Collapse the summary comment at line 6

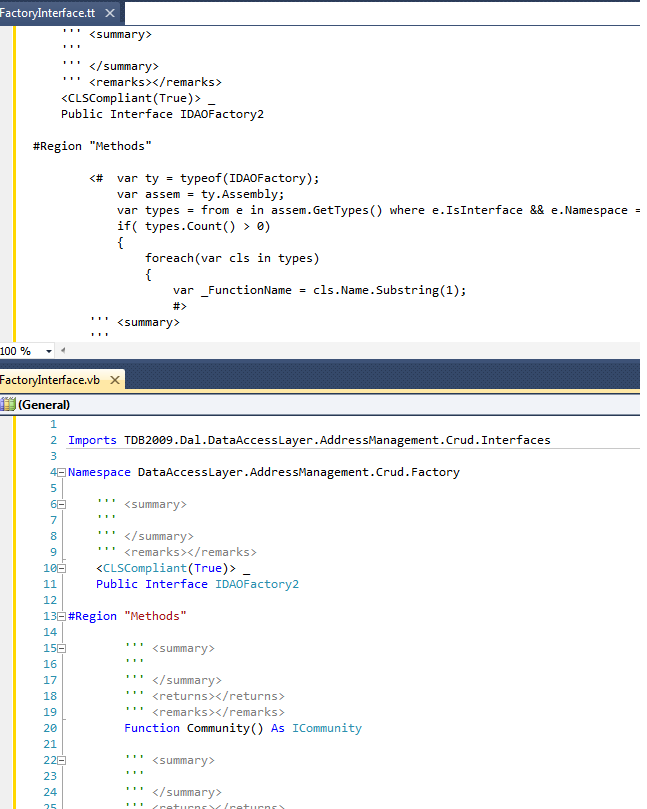(x=62, y=505)
